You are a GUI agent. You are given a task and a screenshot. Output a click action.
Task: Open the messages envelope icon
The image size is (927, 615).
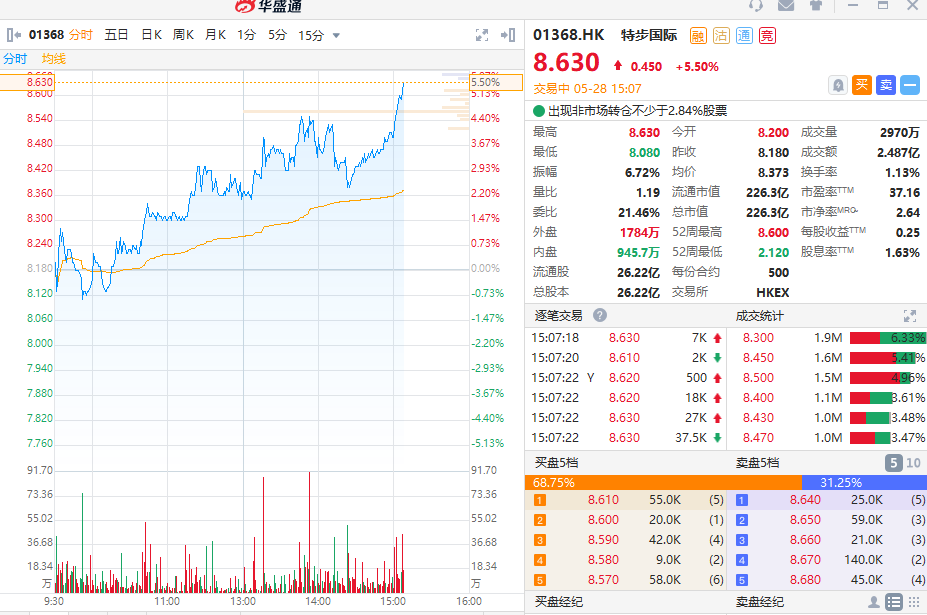[x=786, y=5]
